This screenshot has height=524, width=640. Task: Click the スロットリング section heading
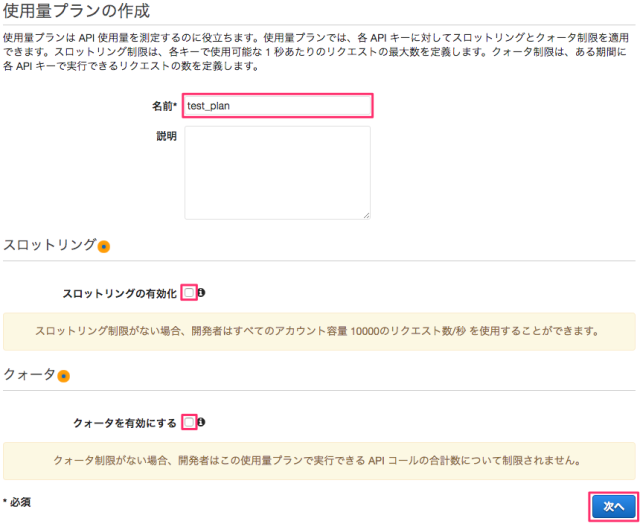pyautogui.click(x=50, y=245)
